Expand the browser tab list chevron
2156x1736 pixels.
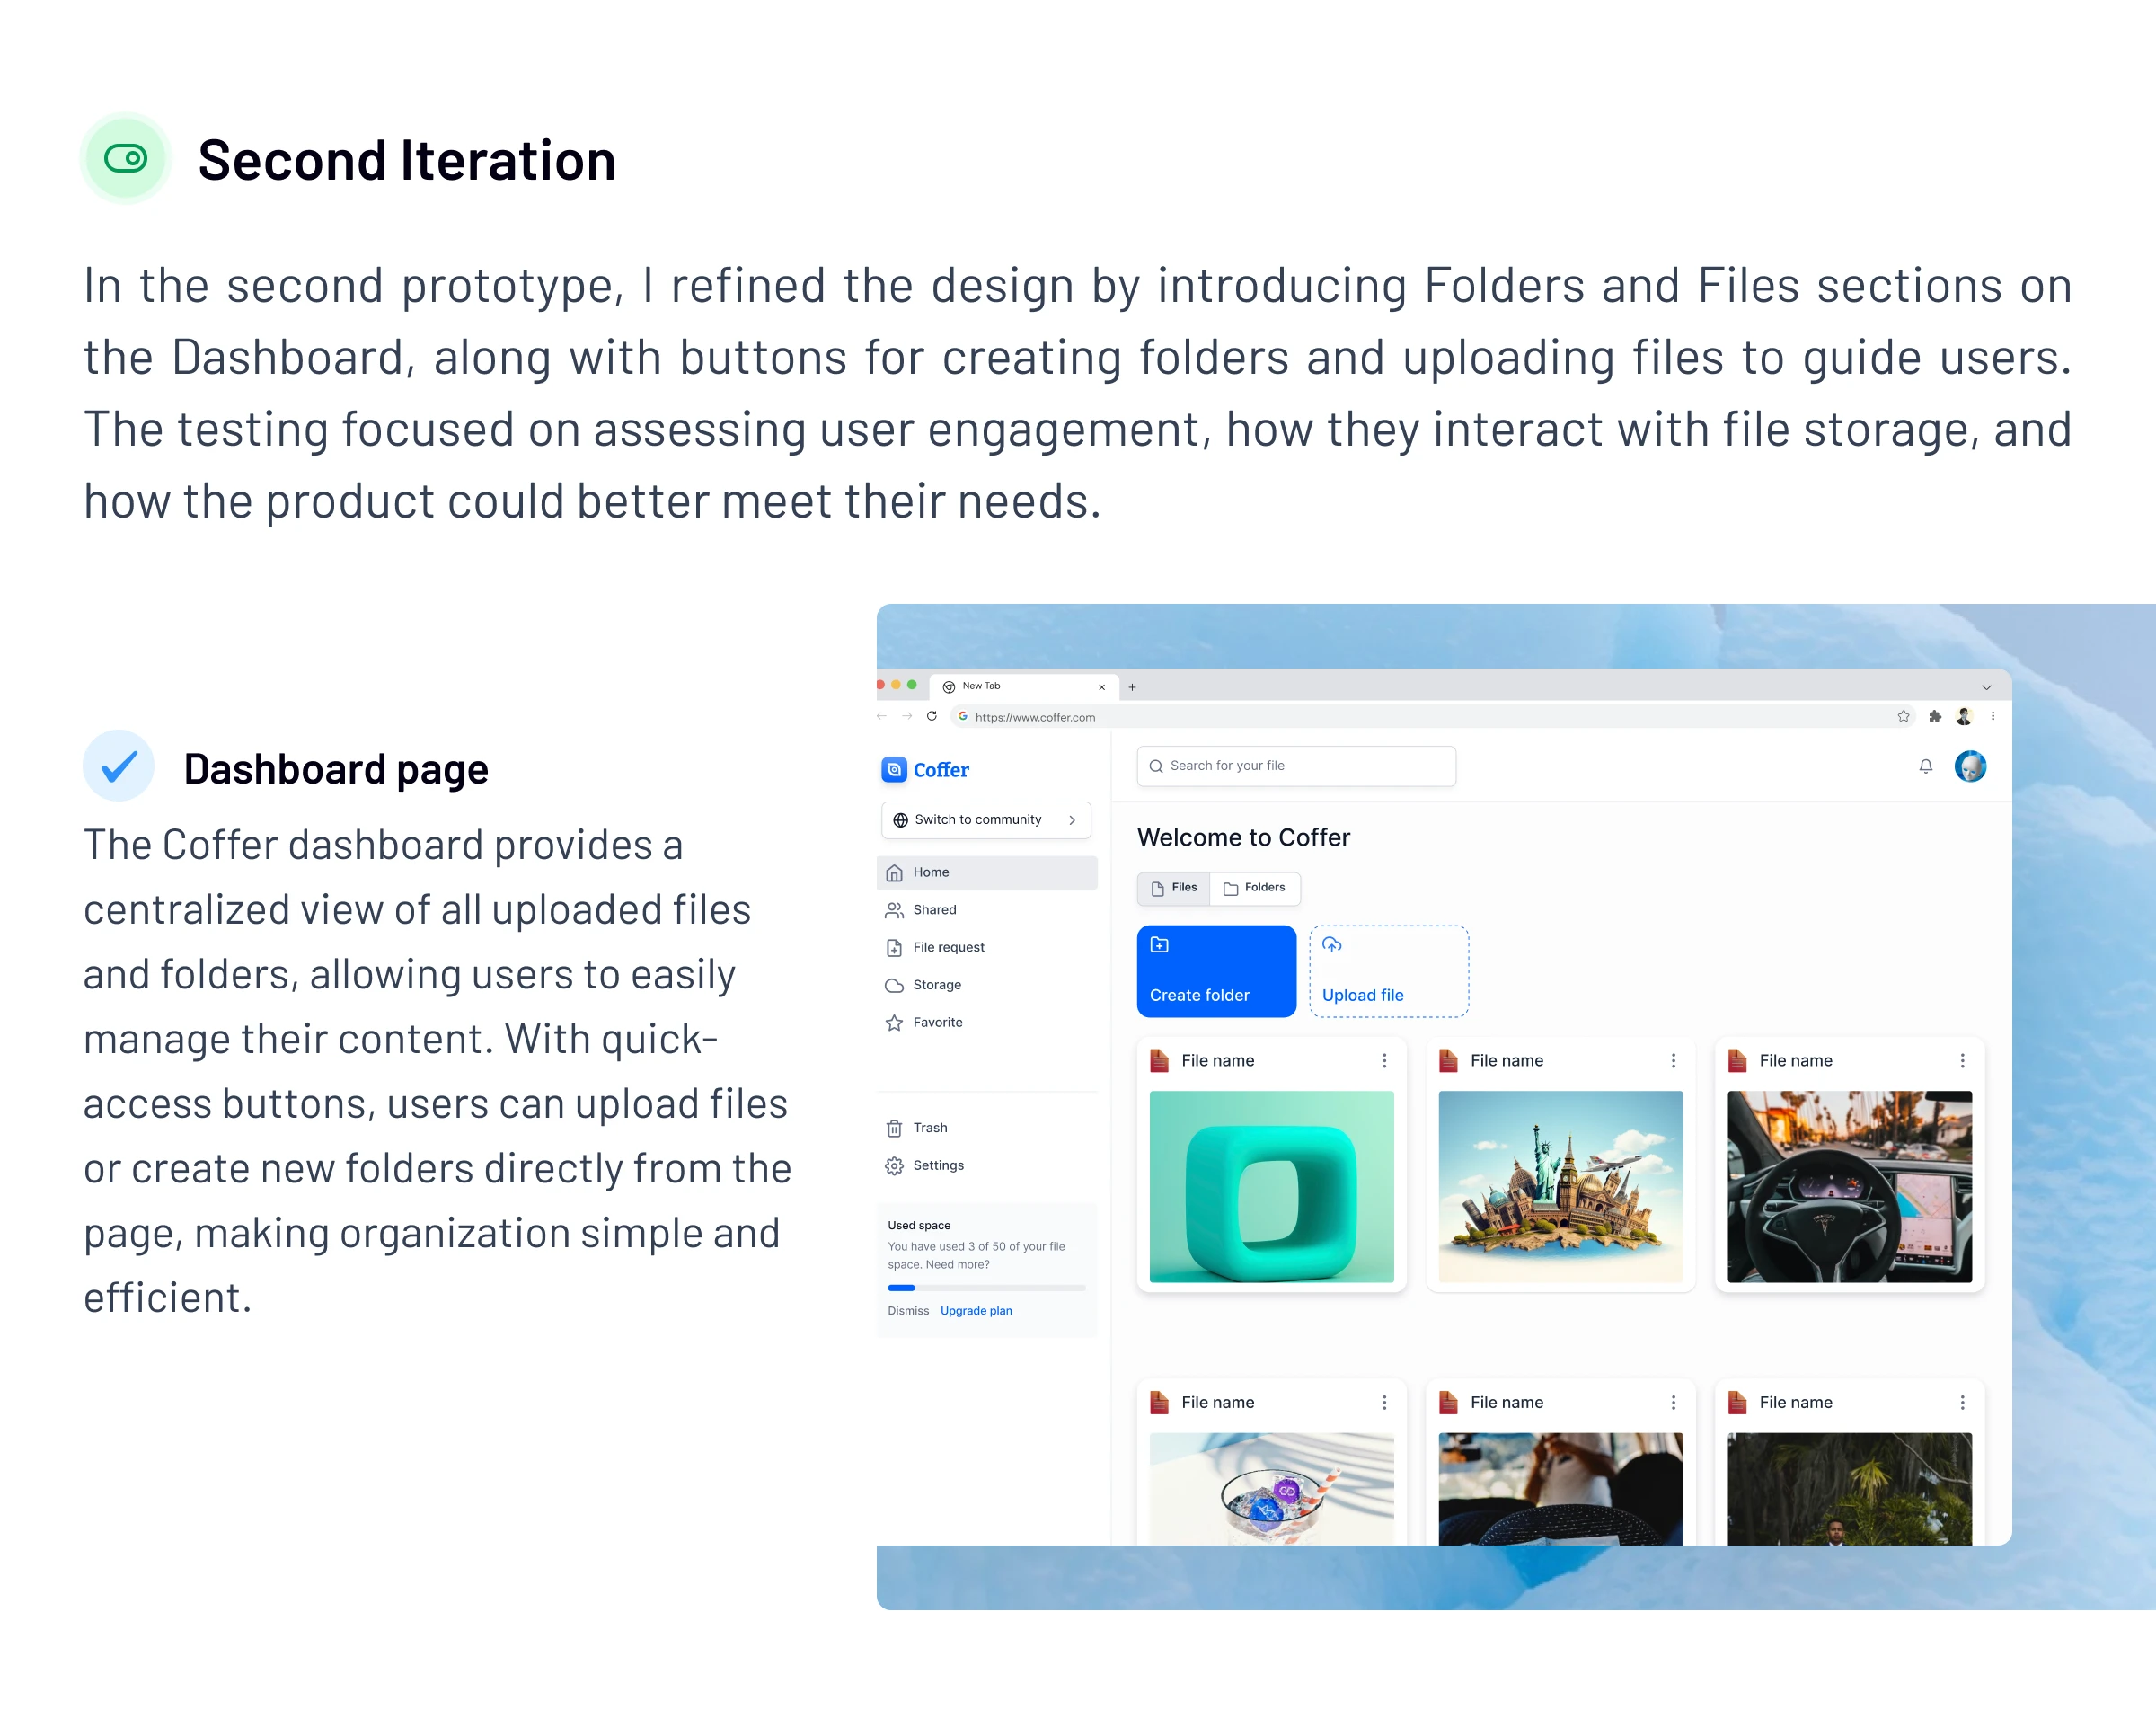(1986, 687)
